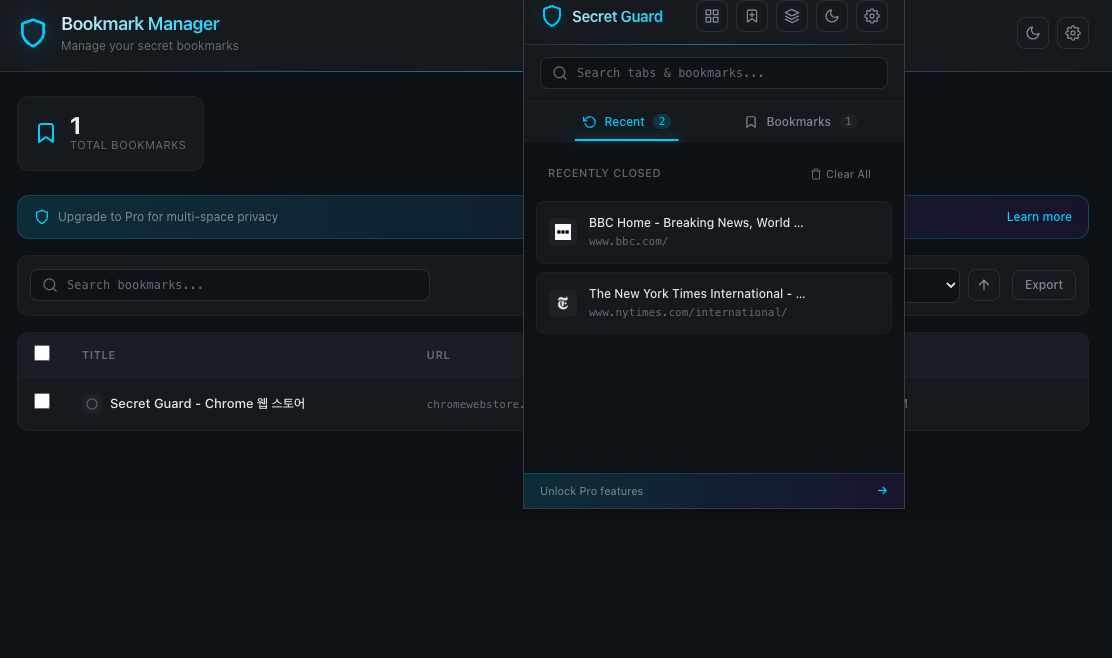Screen dimensions: 1112x658
Task: Select the layers stack icon in popup toolbar
Action: click(791, 16)
